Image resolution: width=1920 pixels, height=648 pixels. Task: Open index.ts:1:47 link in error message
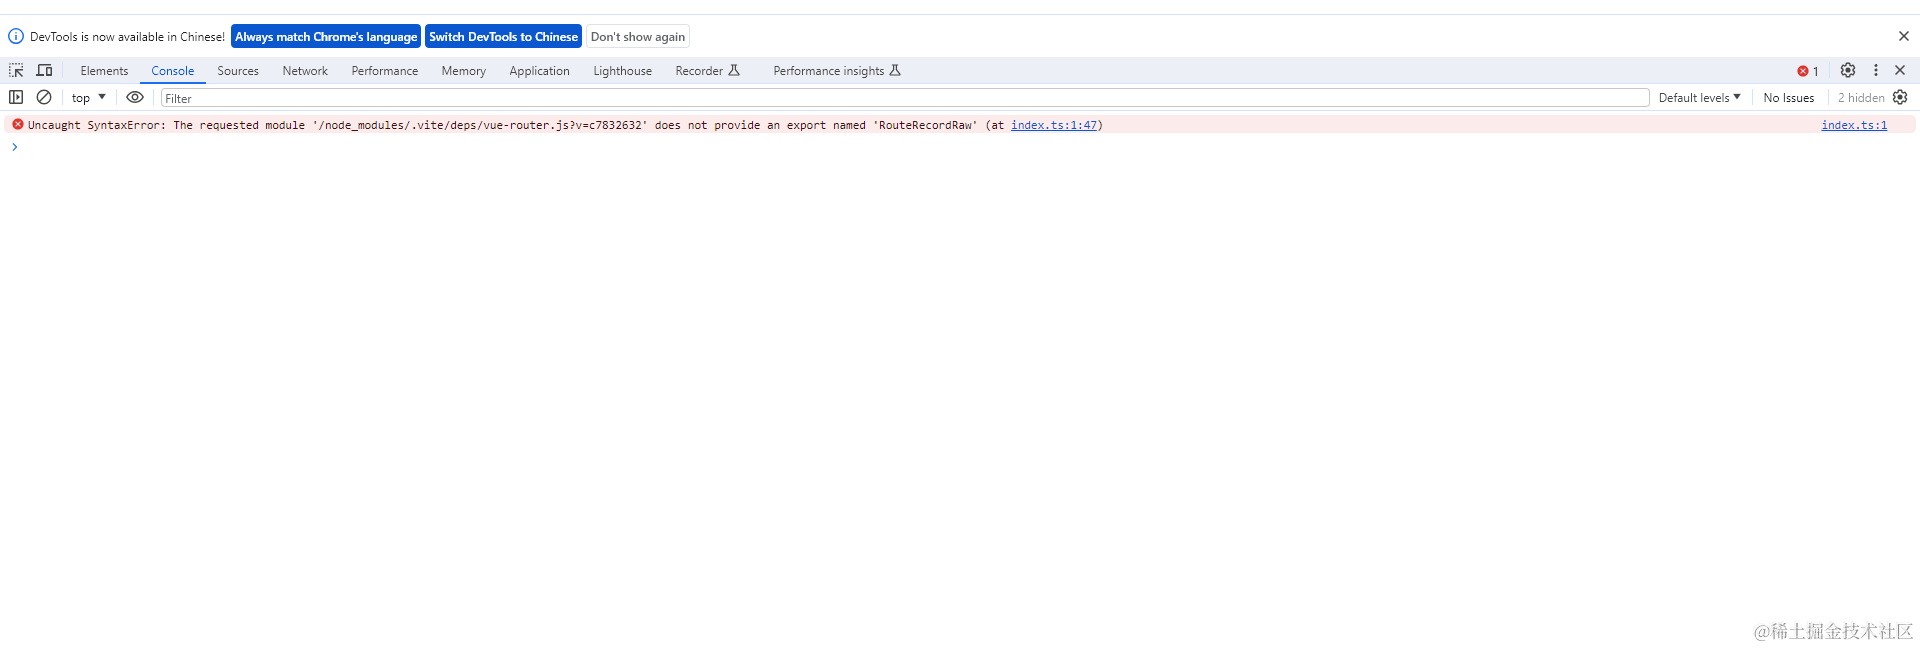click(x=1054, y=125)
